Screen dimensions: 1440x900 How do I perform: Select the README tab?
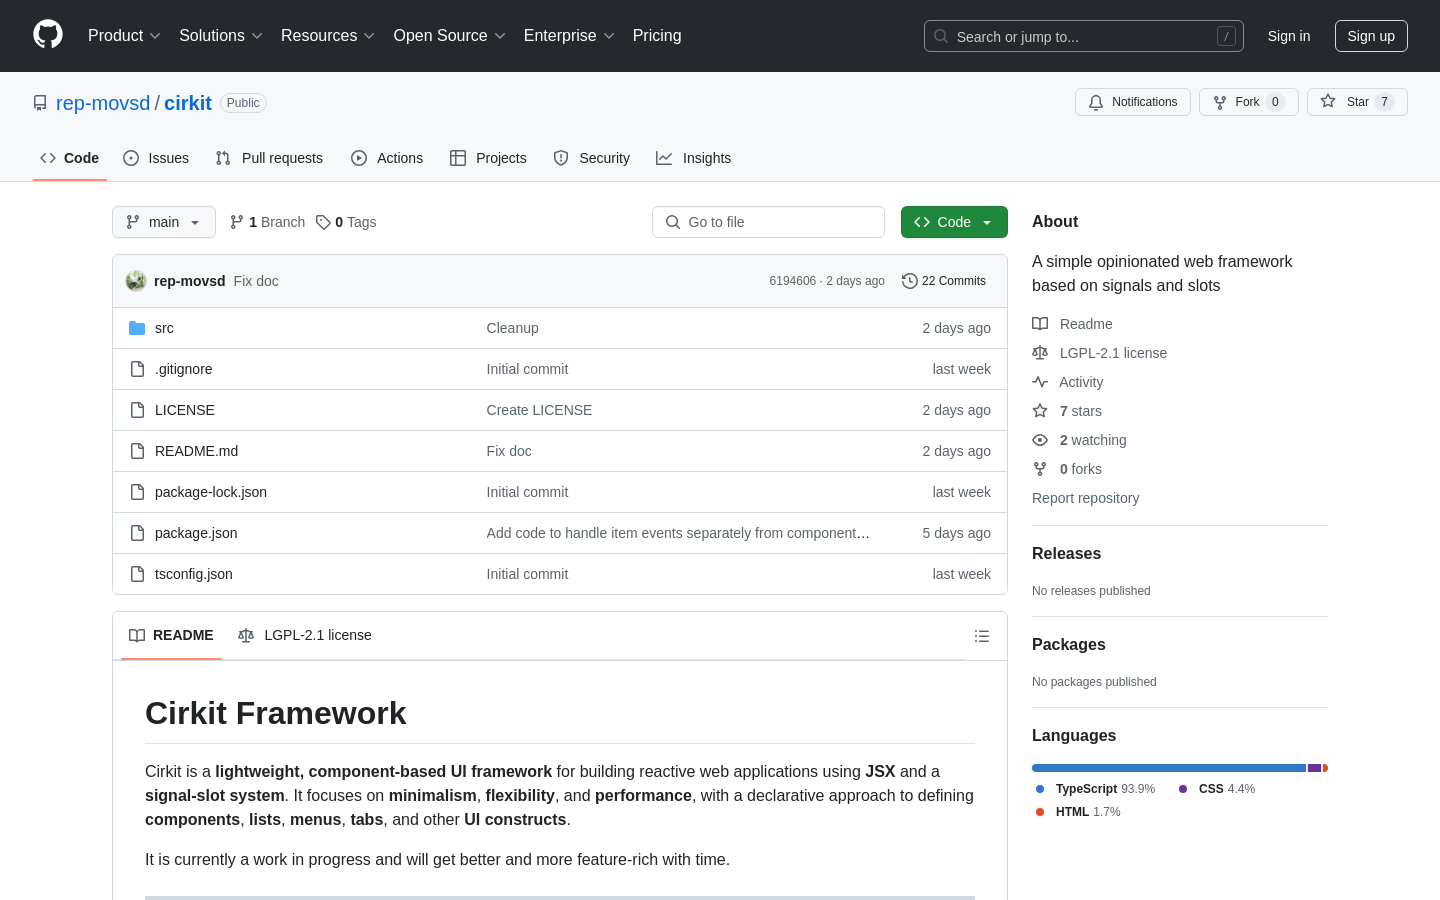point(171,636)
